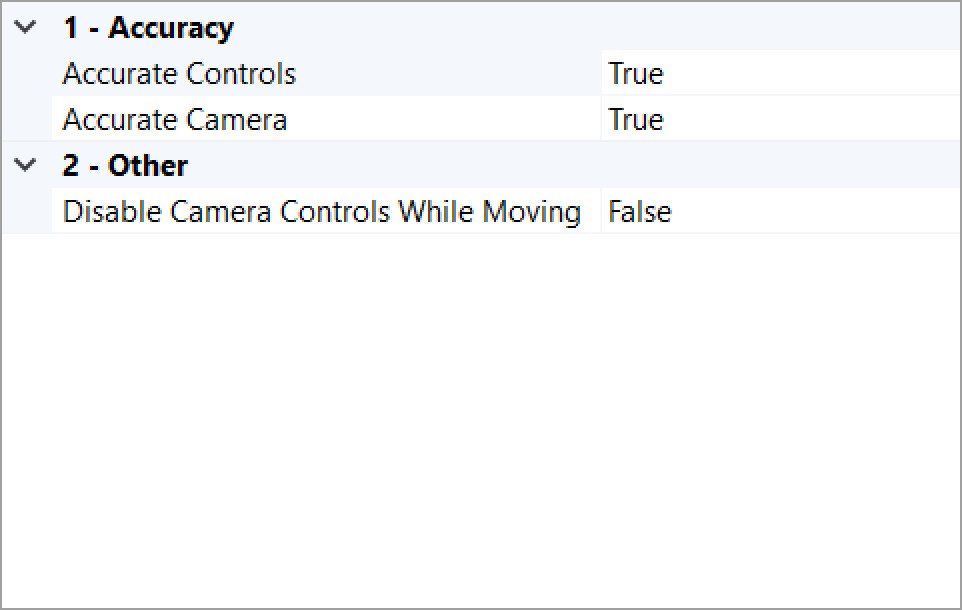Screen dimensions: 962x610
Task: Click the left gutter beside Accurate Camera row
Action: [26, 120]
